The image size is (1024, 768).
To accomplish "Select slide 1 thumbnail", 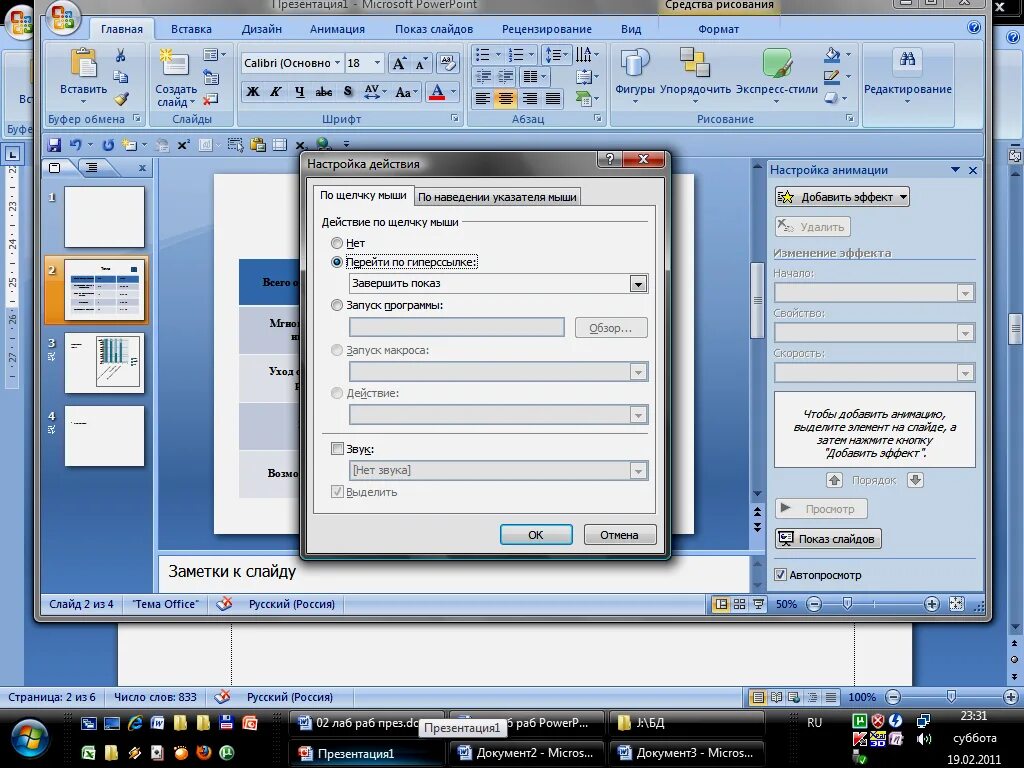I will pyautogui.click(x=104, y=217).
